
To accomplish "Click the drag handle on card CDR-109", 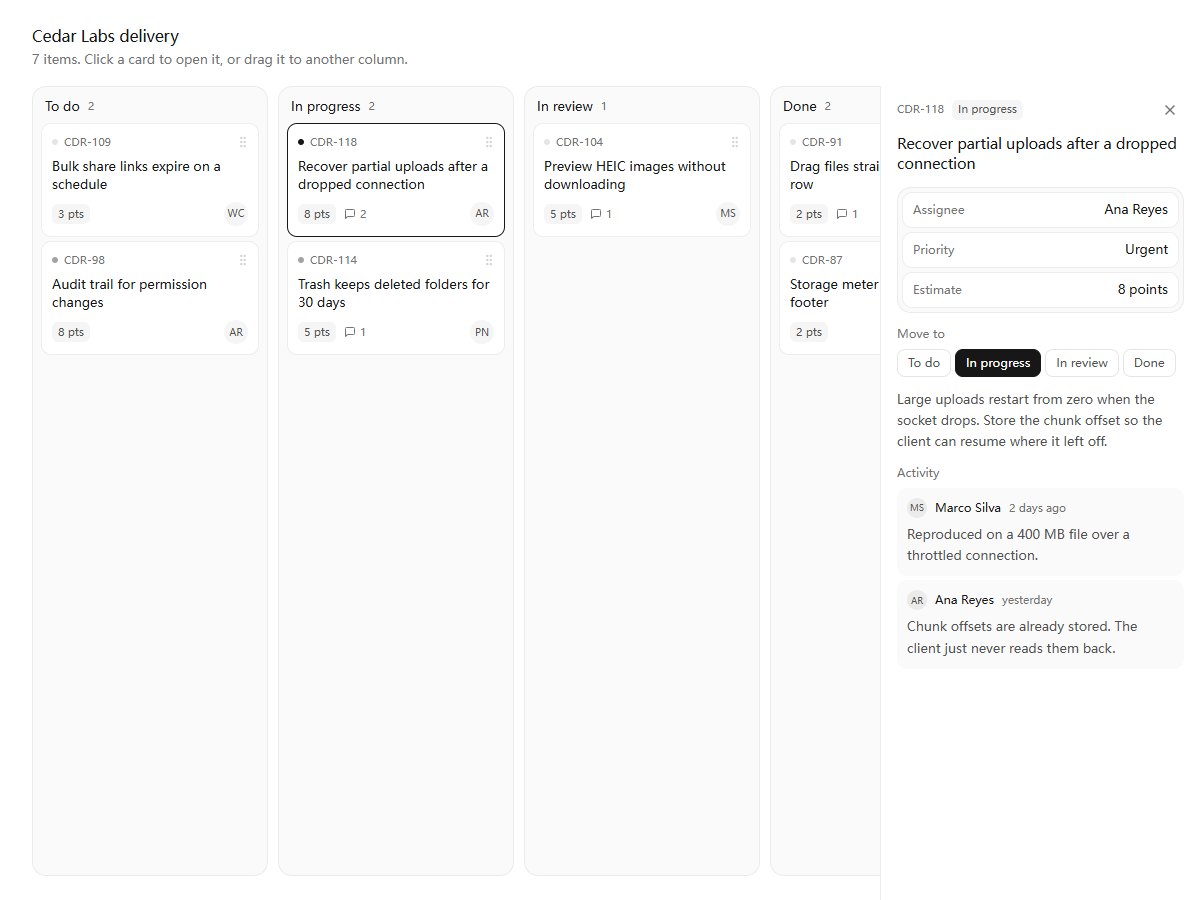I will point(243,142).
